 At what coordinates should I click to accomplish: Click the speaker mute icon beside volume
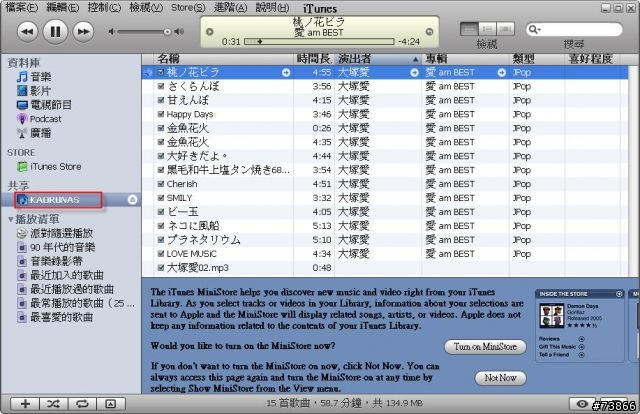point(111,31)
